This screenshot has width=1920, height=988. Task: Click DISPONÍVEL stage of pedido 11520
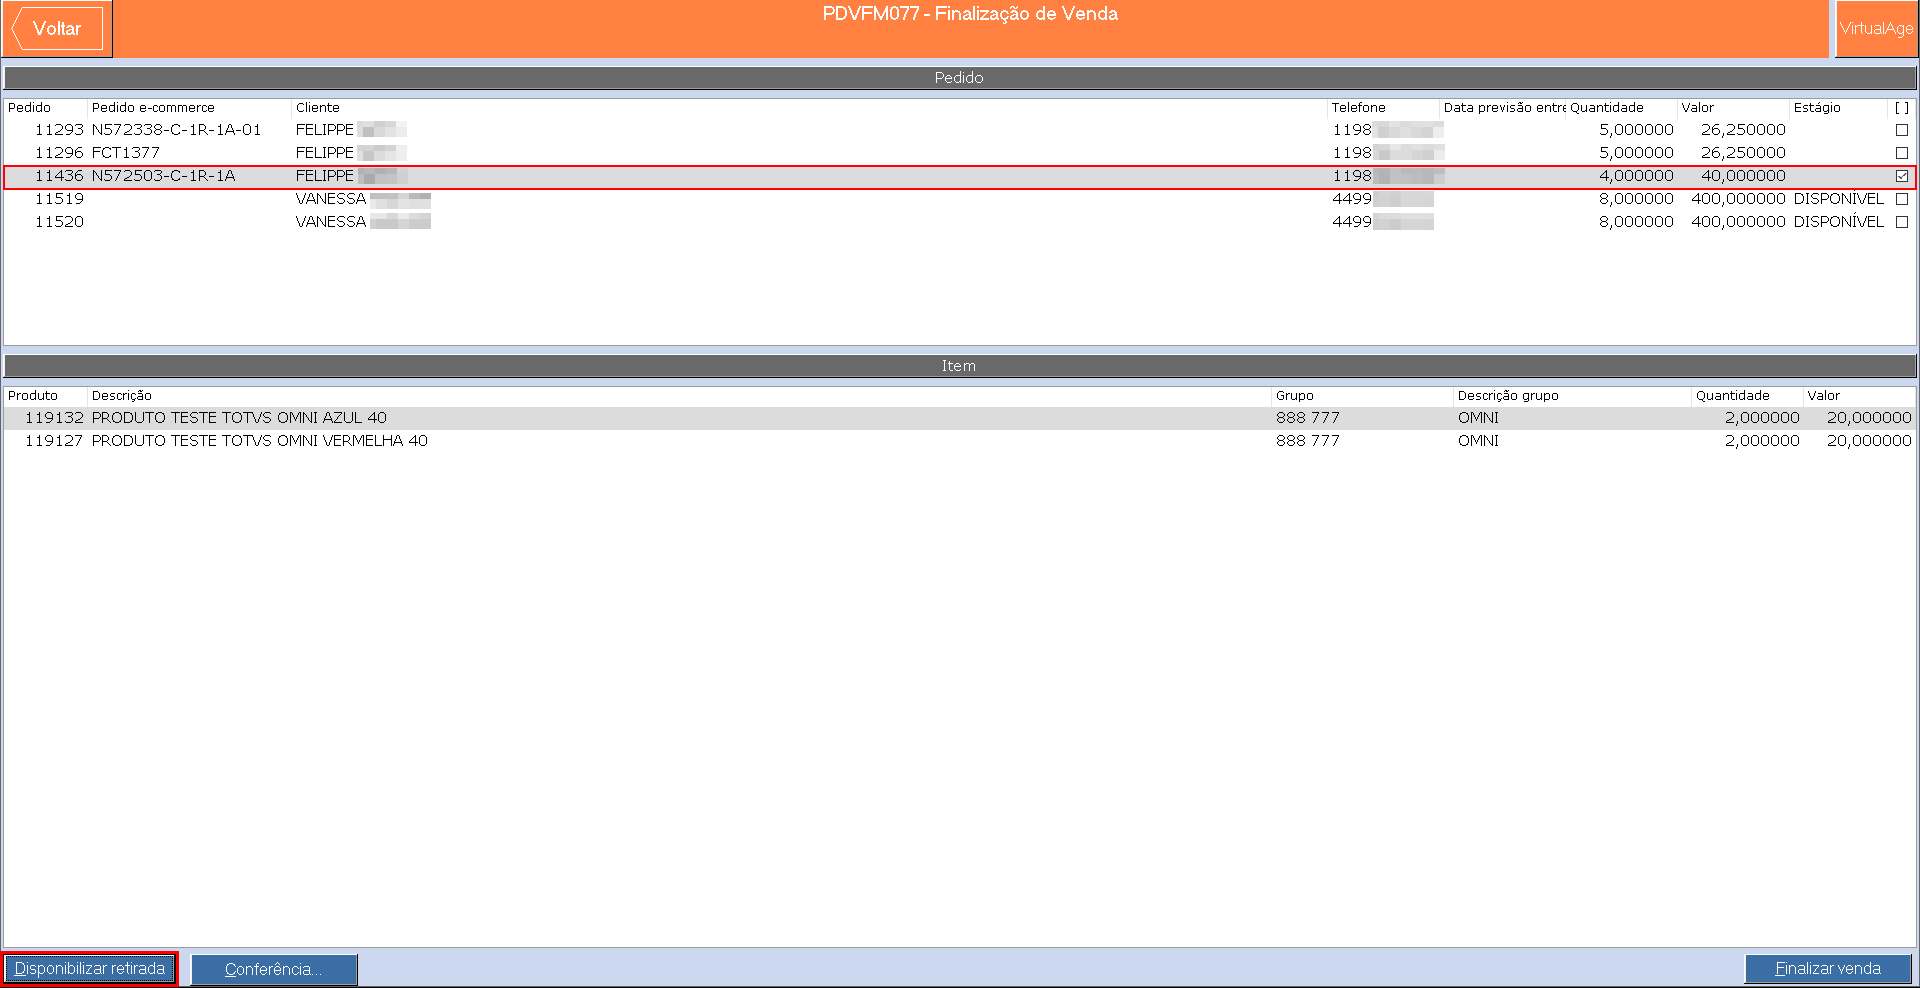(1838, 222)
